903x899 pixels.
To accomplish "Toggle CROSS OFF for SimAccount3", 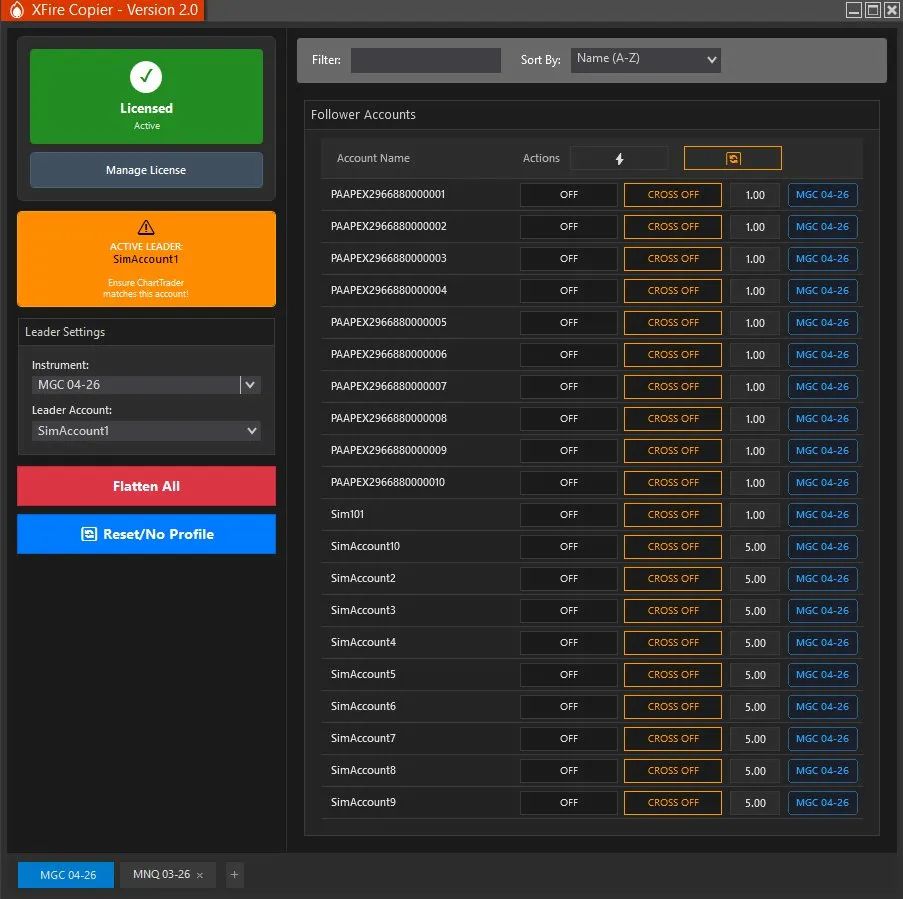I will pyautogui.click(x=672, y=610).
